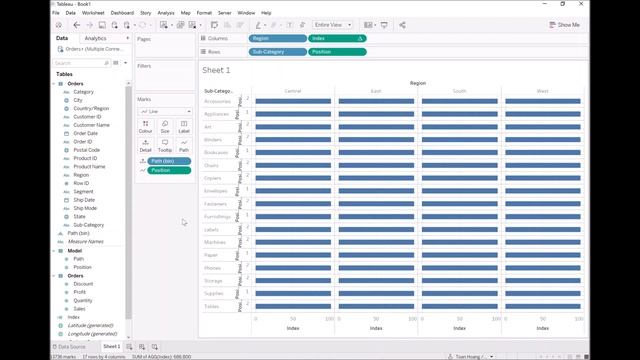
Task: Click Index pill on Columns shelf
Action: [337, 38]
